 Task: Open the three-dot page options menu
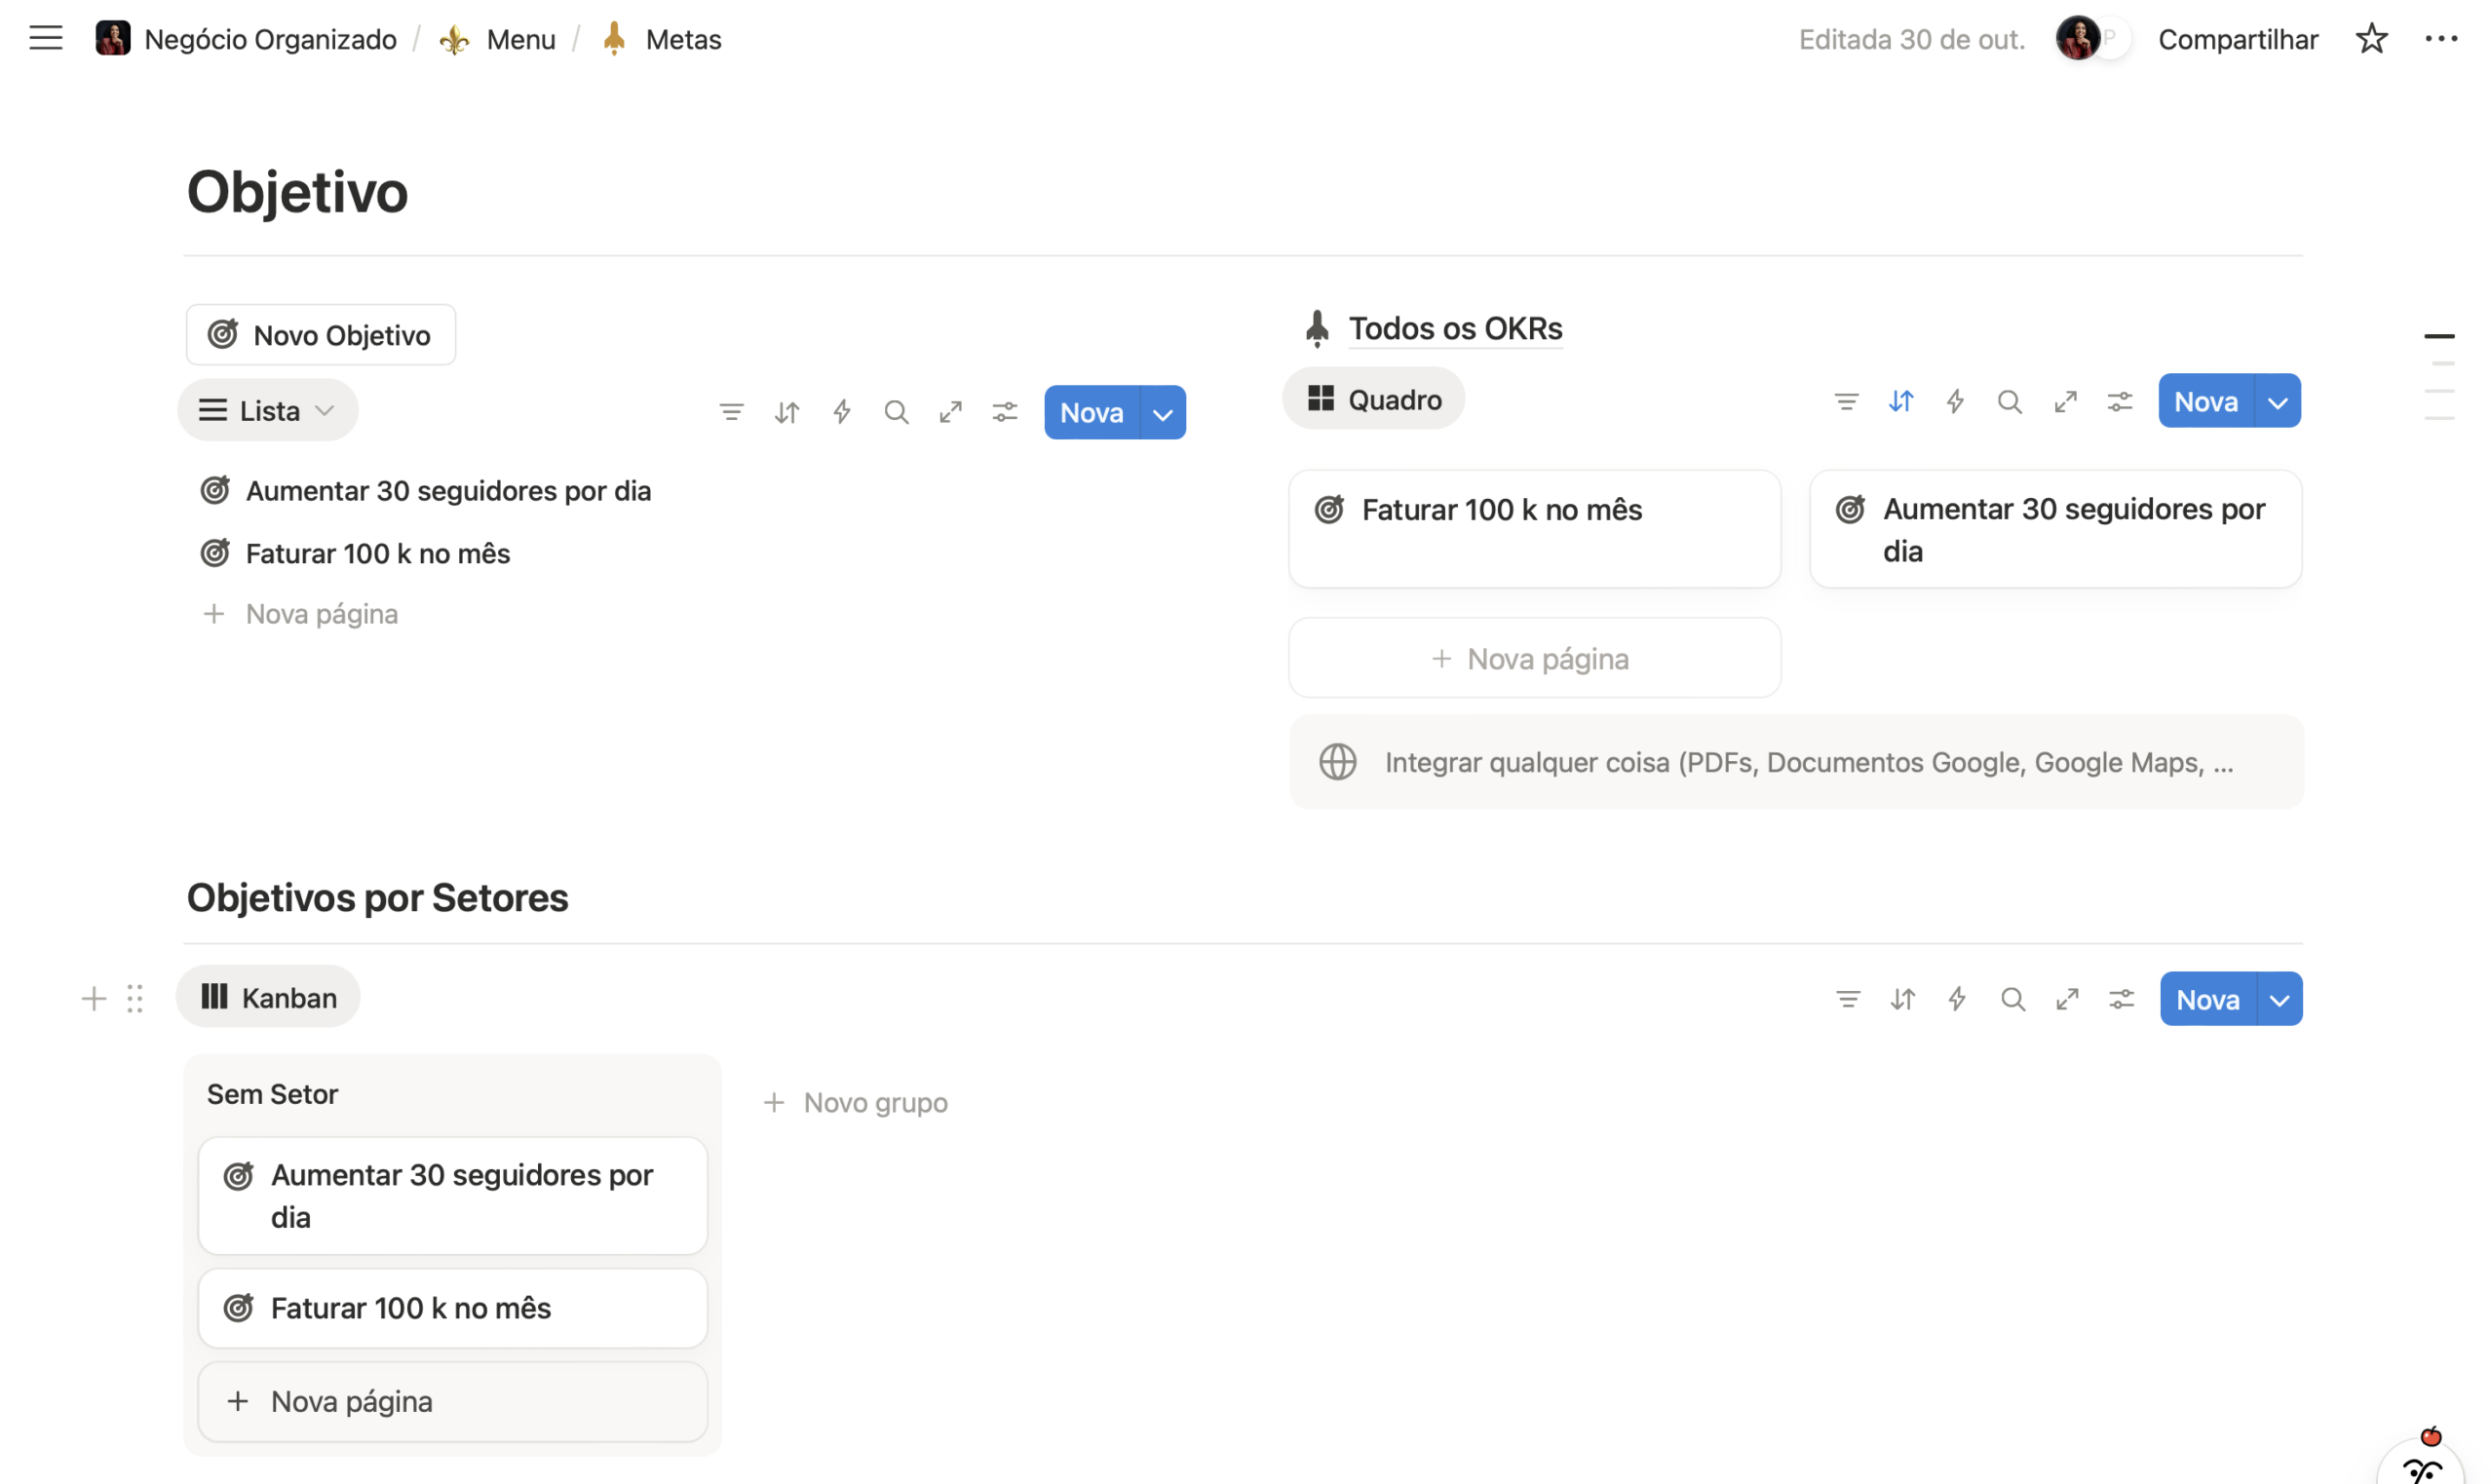pyautogui.click(x=2440, y=39)
